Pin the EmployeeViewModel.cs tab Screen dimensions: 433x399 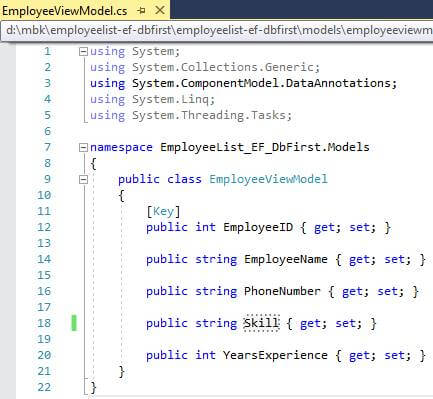(141, 11)
